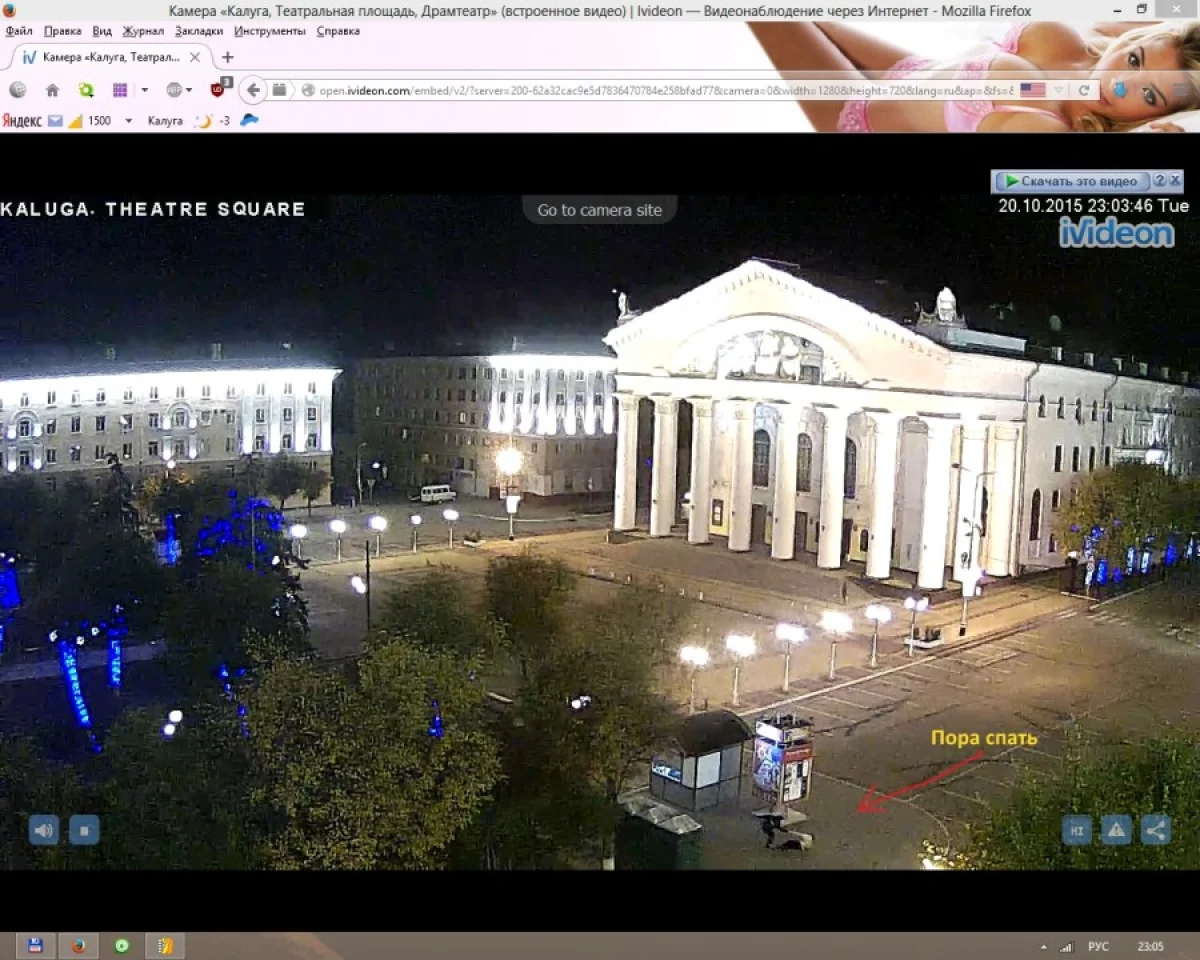Mute the camera sound with speaker button

click(43, 829)
